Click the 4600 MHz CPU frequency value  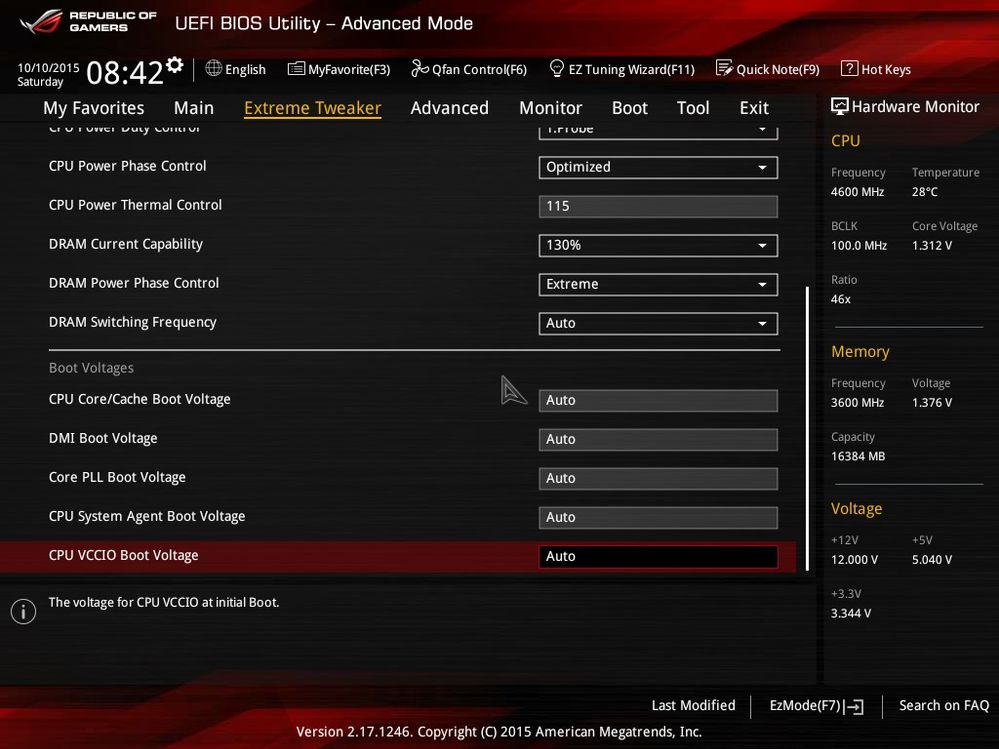click(x=857, y=192)
